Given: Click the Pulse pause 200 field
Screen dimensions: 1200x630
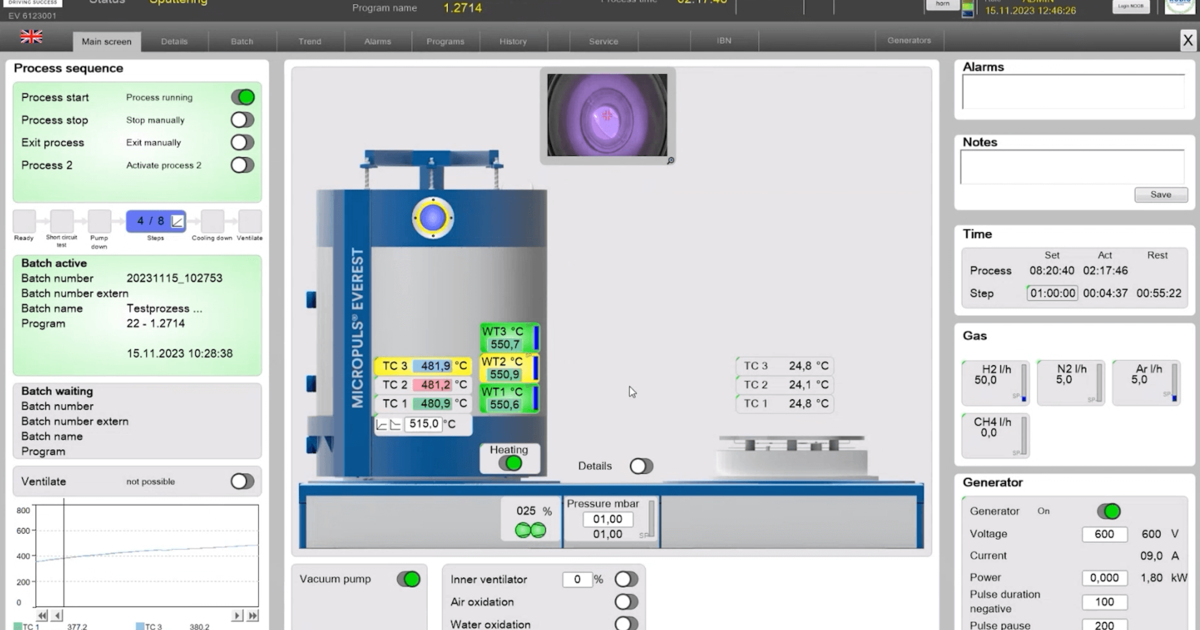Looking at the screenshot, I should pos(1105,626).
